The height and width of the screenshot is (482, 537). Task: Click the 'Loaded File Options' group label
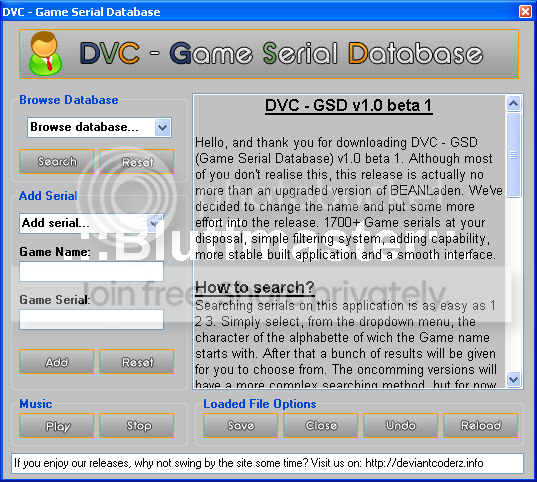(x=260, y=404)
